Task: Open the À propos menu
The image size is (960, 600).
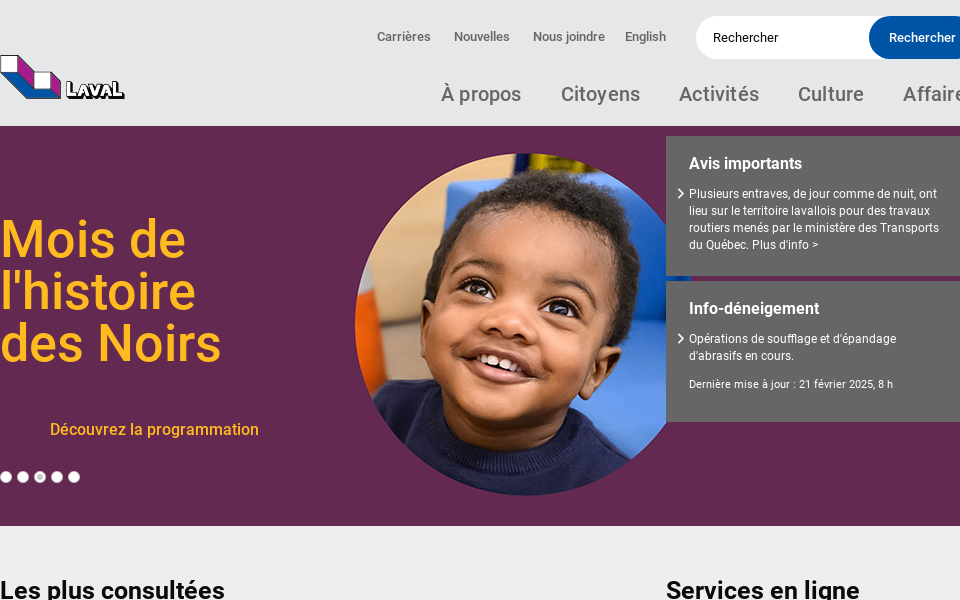Action: 481,94
